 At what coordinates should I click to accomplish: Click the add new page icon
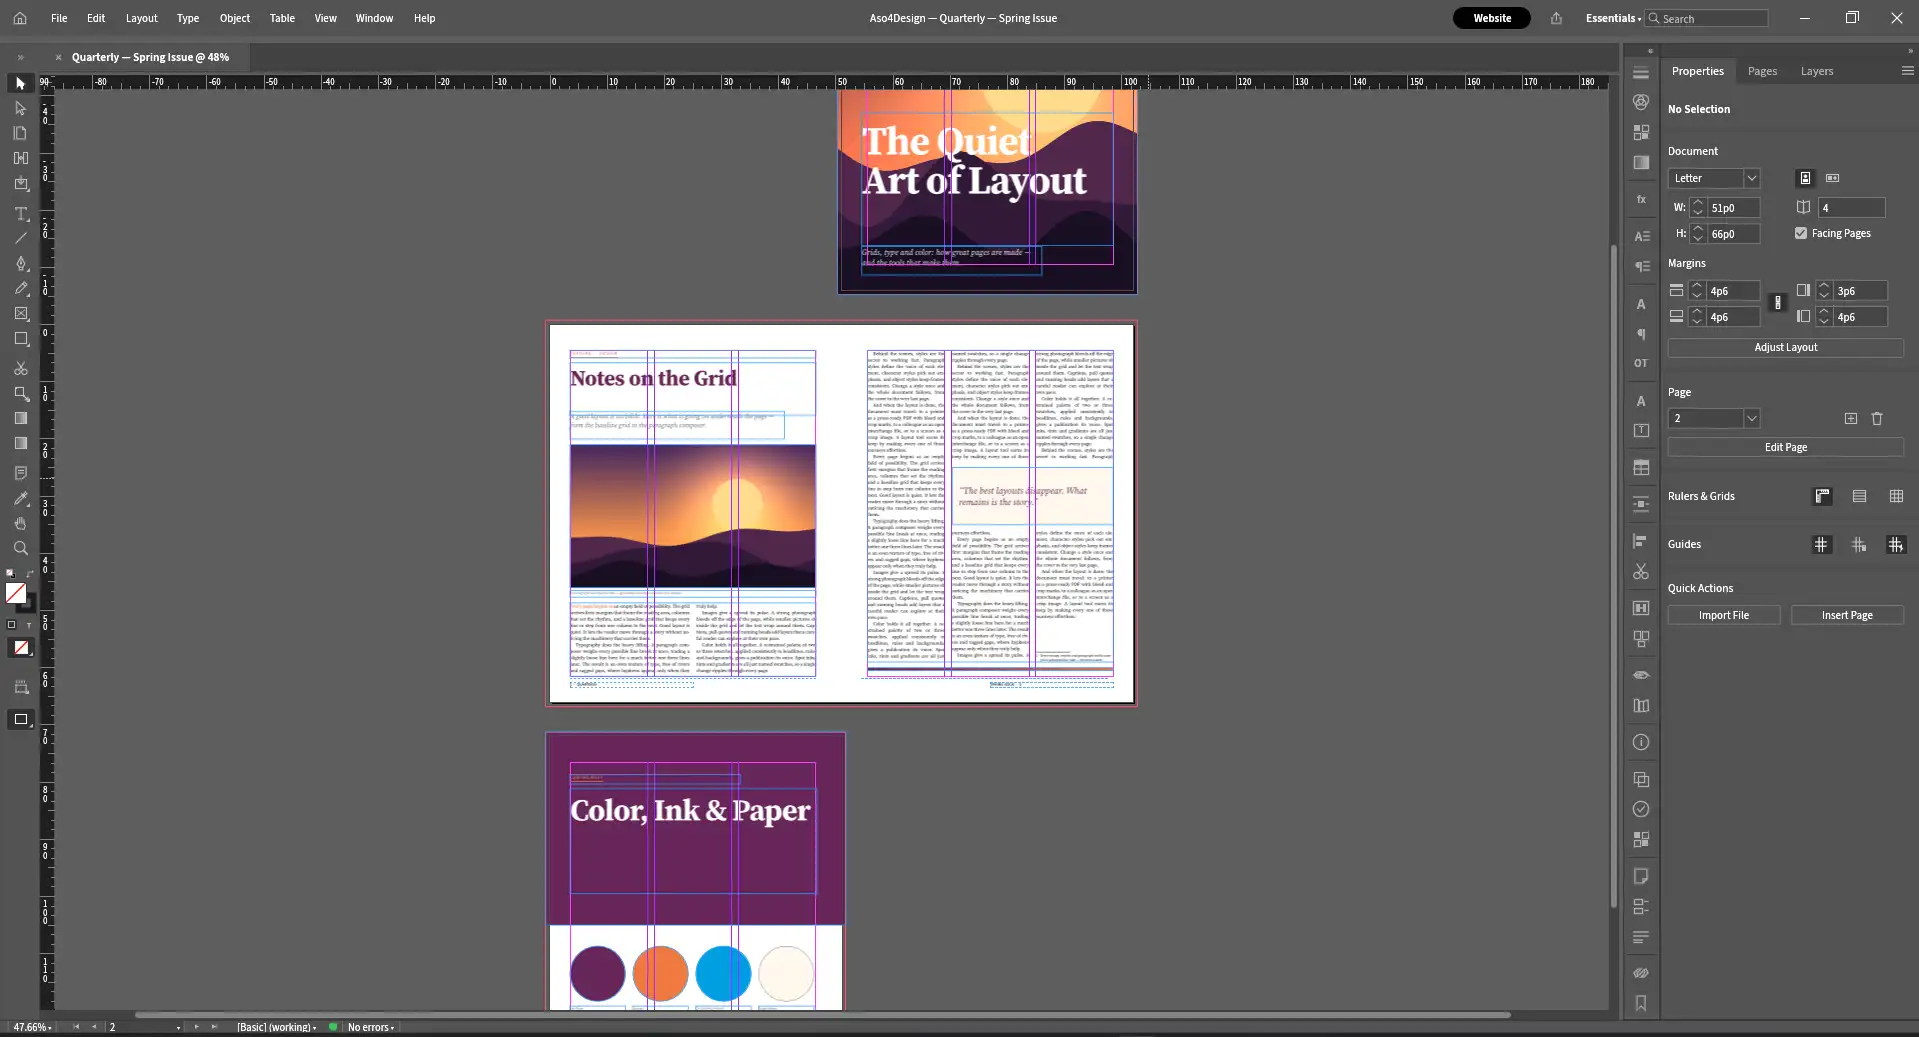coord(1851,419)
